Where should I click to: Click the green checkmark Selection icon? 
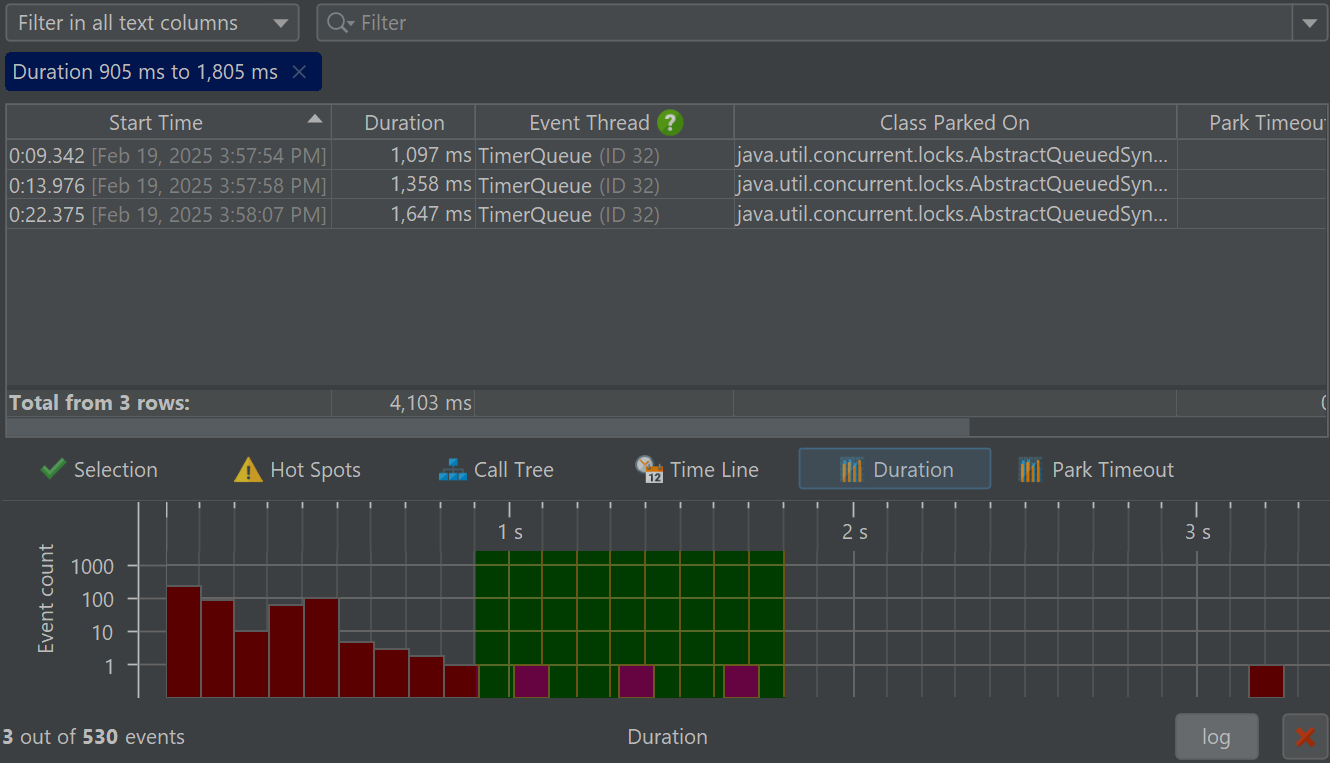coord(53,470)
